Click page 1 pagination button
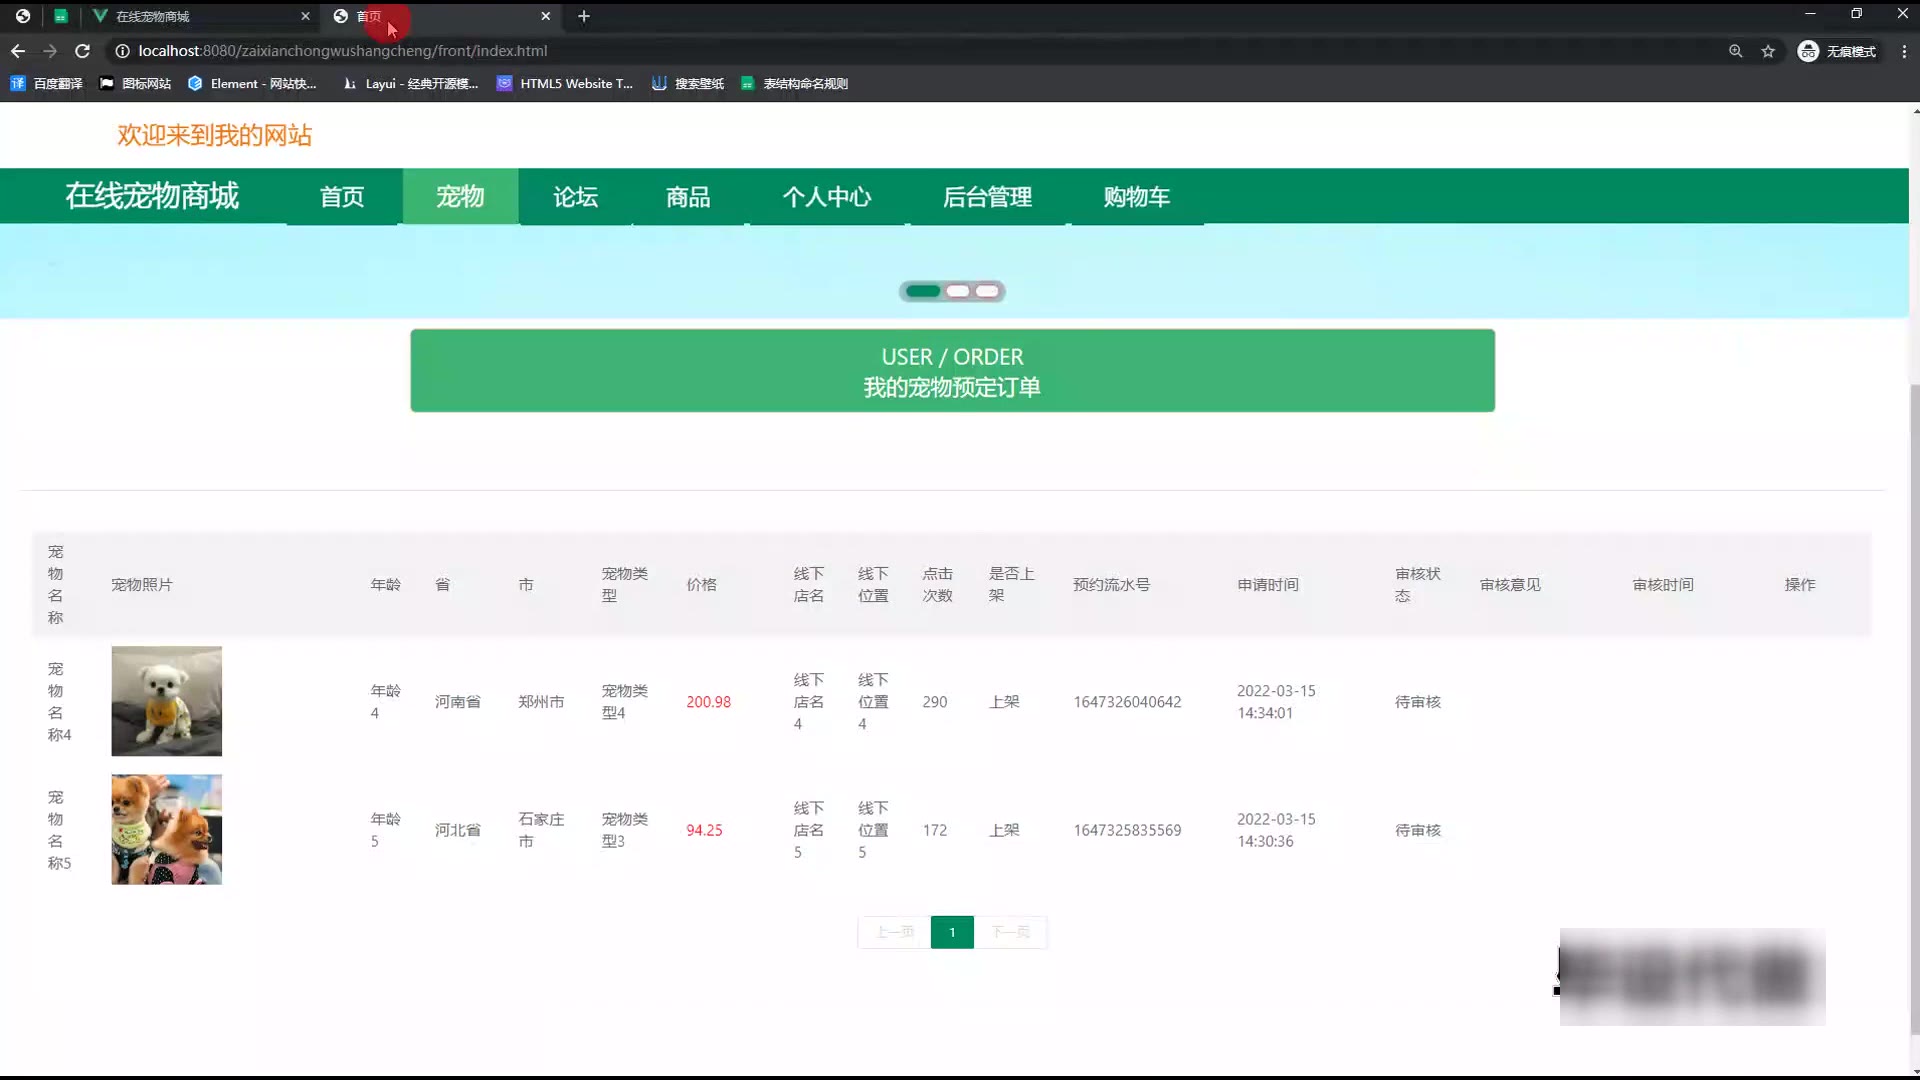Image resolution: width=1920 pixels, height=1080 pixels. (952, 932)
